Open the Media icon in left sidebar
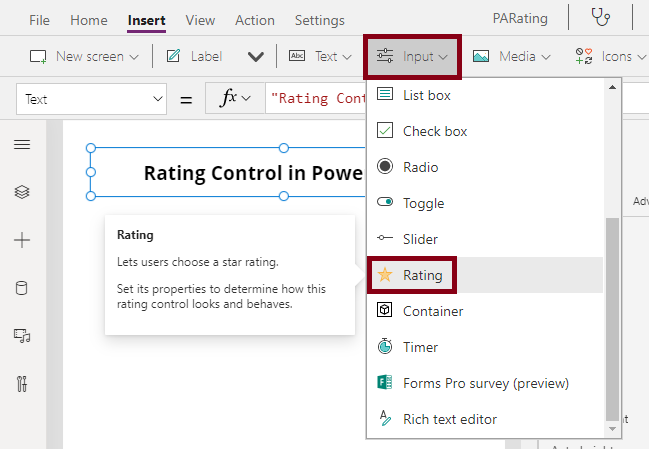The image size is (649, 451). tap(22, 336)
